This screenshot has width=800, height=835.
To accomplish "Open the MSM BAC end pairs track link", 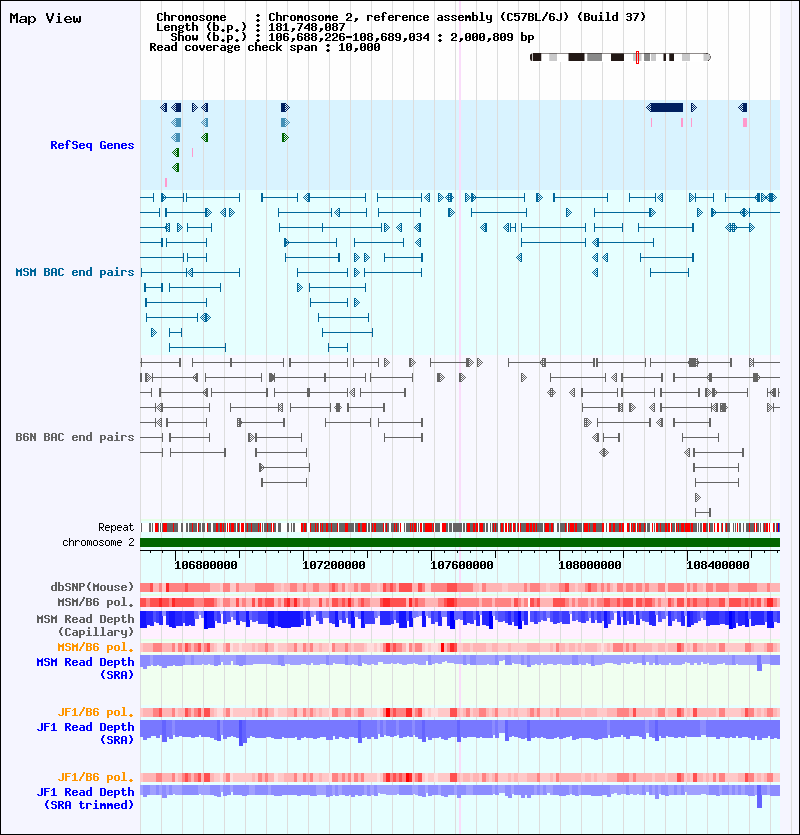I will point(75,272).
